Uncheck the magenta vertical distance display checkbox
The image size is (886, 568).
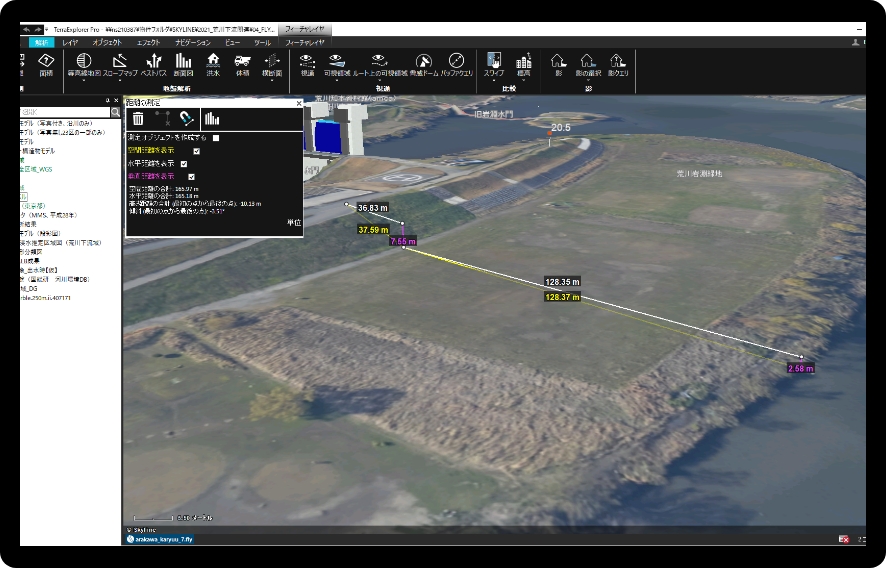point(192,177)
